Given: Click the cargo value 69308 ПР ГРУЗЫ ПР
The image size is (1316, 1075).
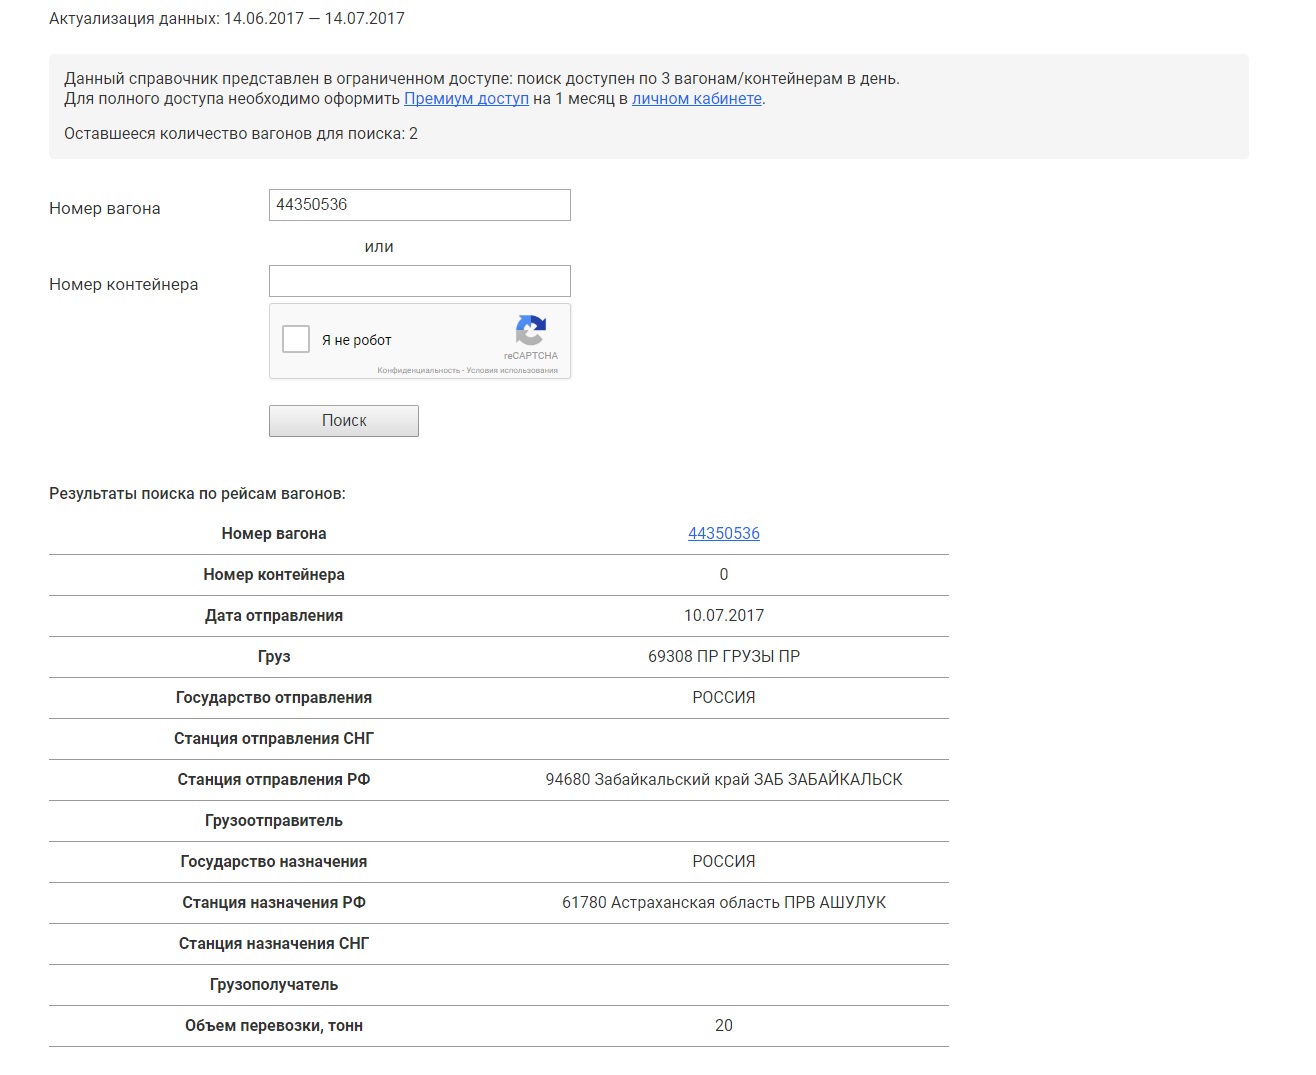Looking at the screenshot, I should click(x=724, y=657).
